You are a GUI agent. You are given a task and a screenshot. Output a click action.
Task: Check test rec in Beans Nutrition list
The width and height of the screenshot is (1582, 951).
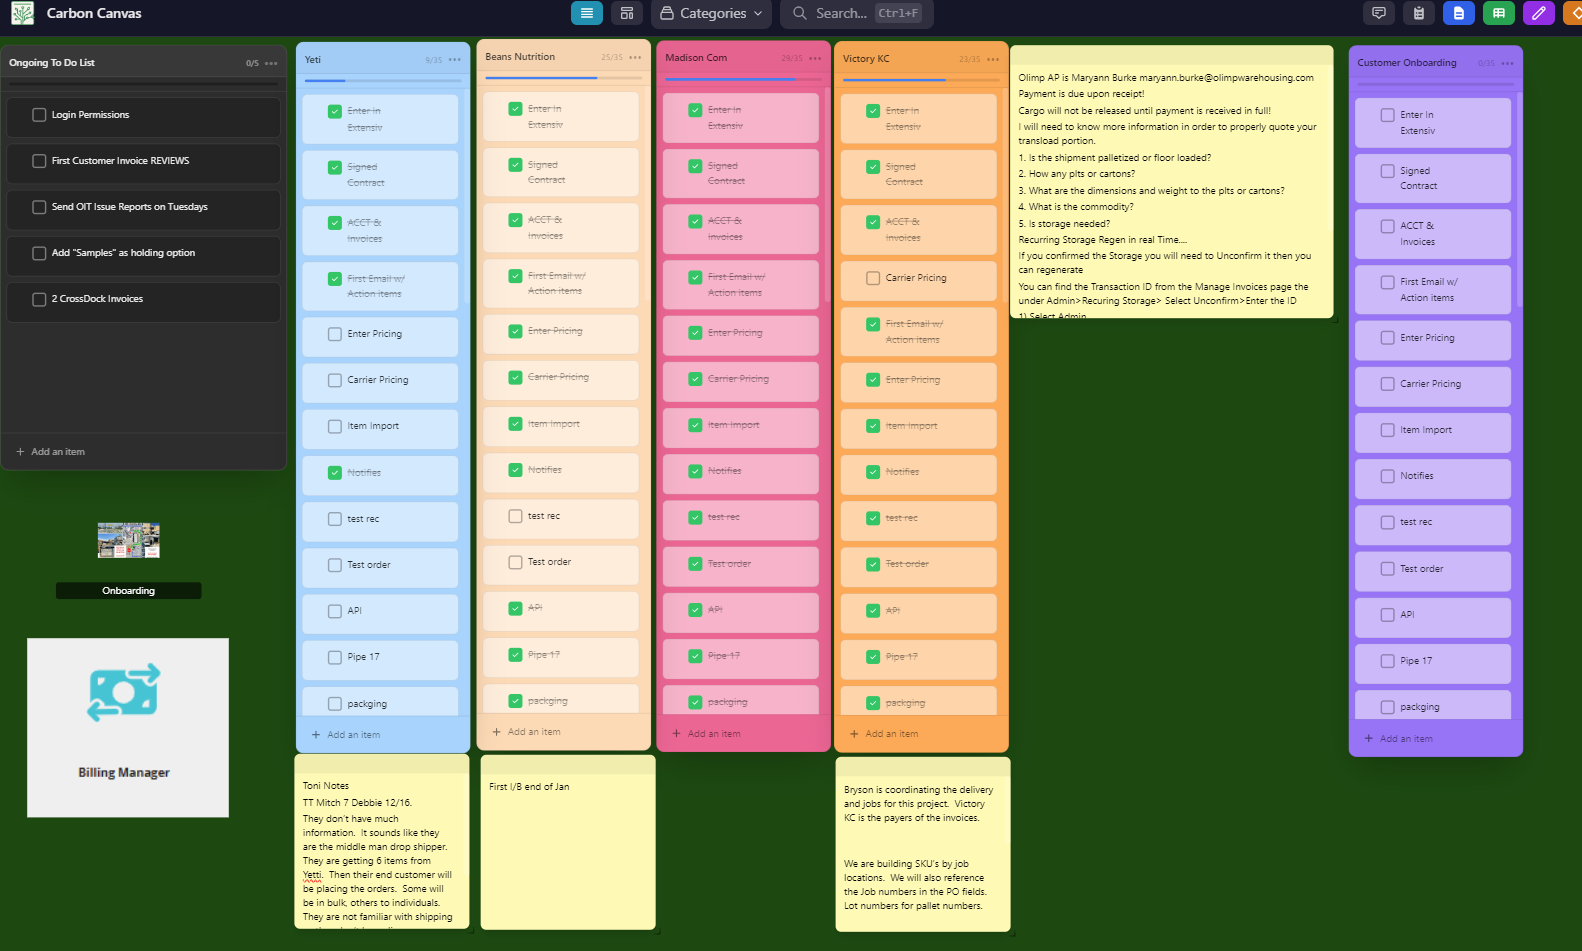[x=515, y=516]
